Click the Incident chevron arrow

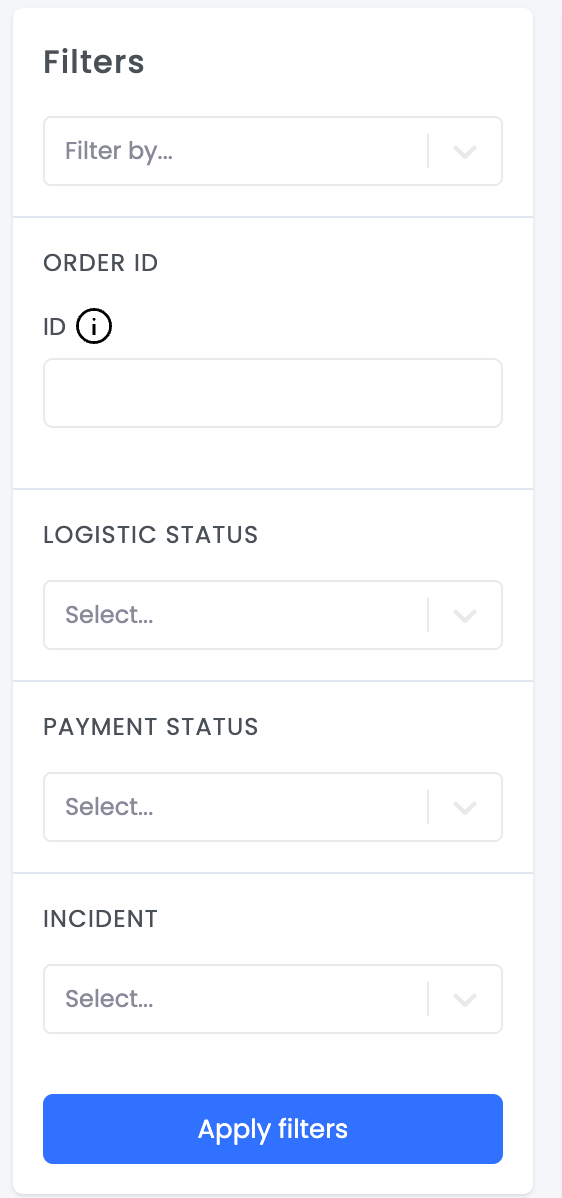465,999
